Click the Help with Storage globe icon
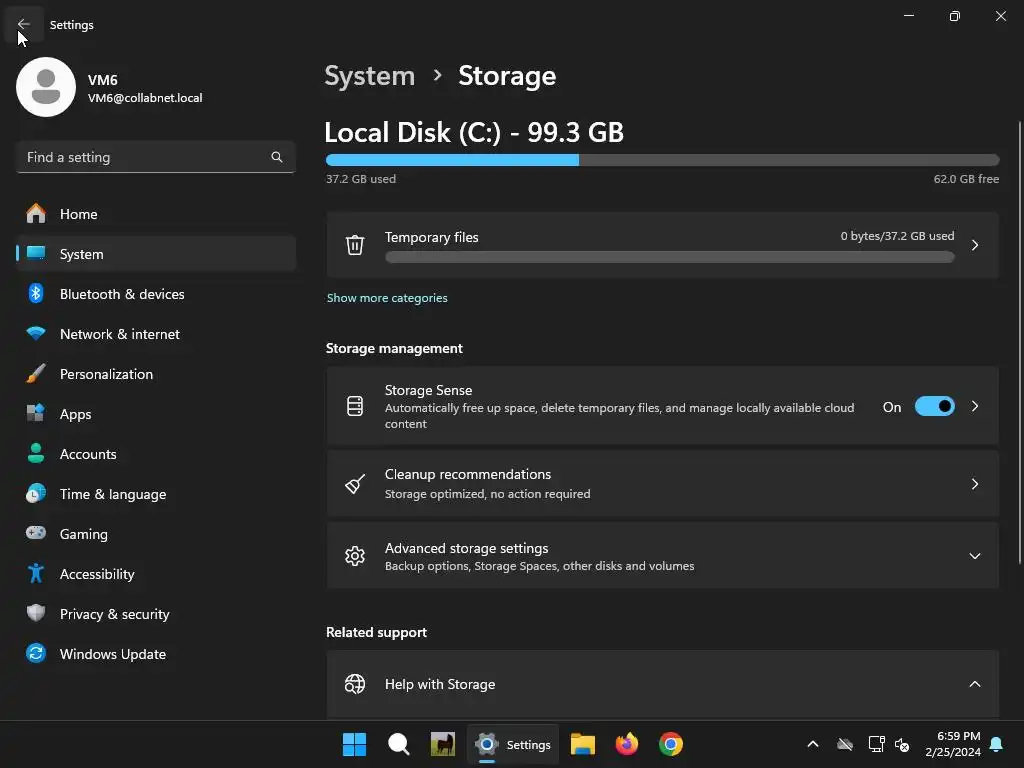The width and height of the screenshot is (1024, 768). 355,684
